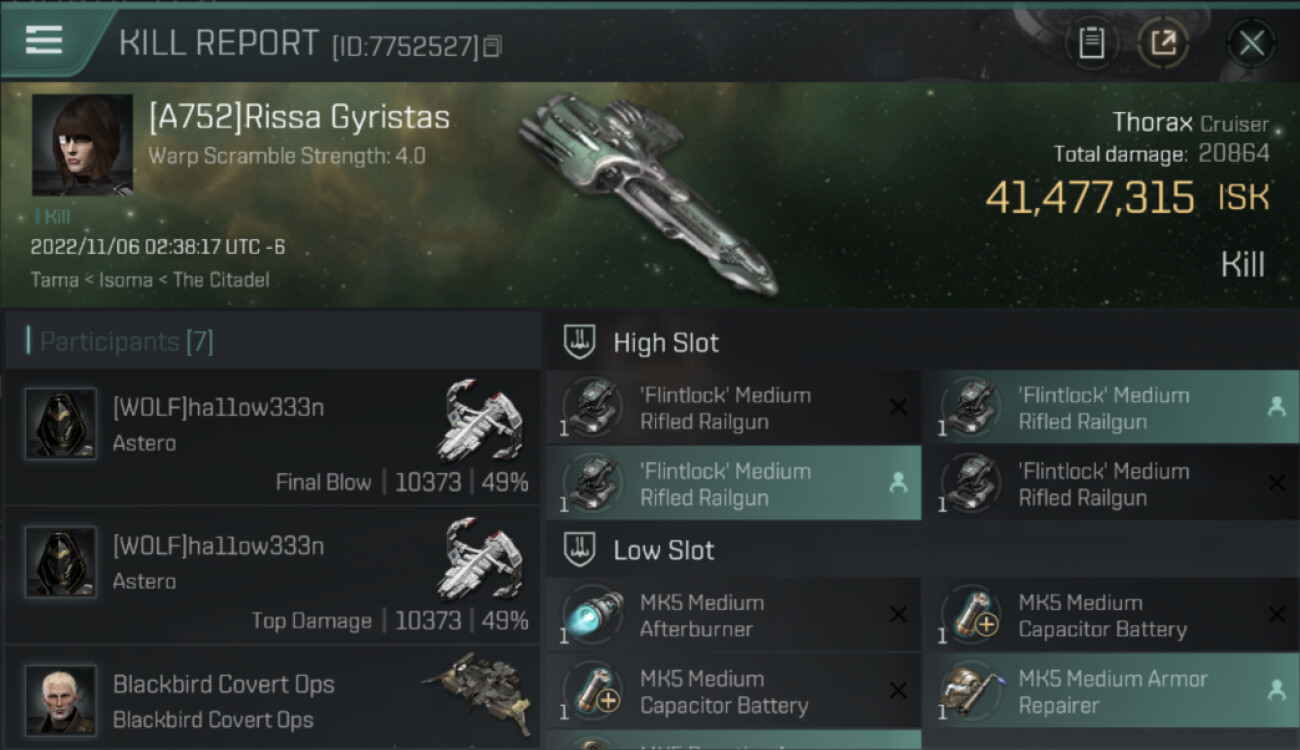Viewport: 1300px width, 750px height.
Task: Click the share kill report icon
Action: point(1163,43)
